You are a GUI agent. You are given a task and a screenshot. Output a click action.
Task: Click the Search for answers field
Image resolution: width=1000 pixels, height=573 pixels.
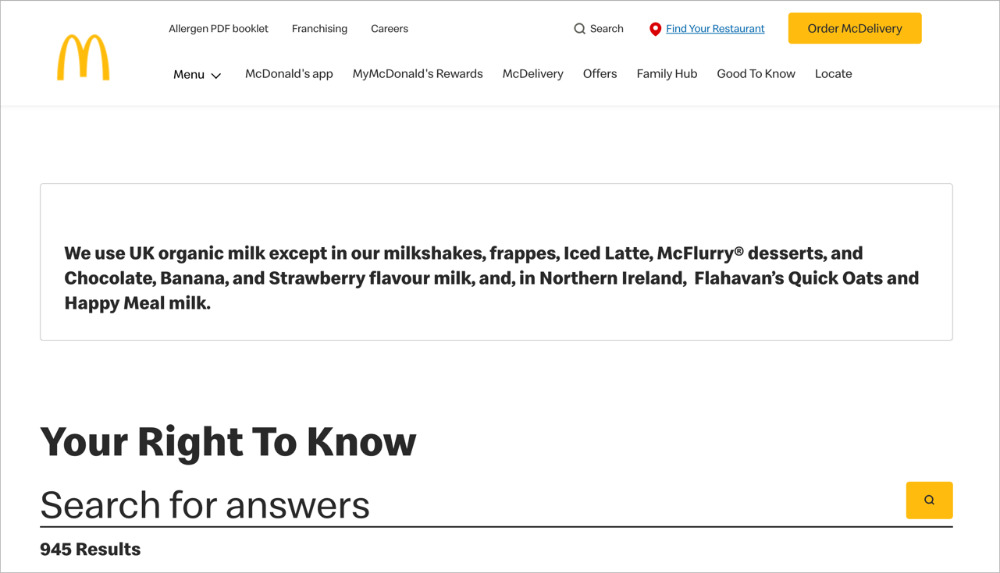coord(472,505)
